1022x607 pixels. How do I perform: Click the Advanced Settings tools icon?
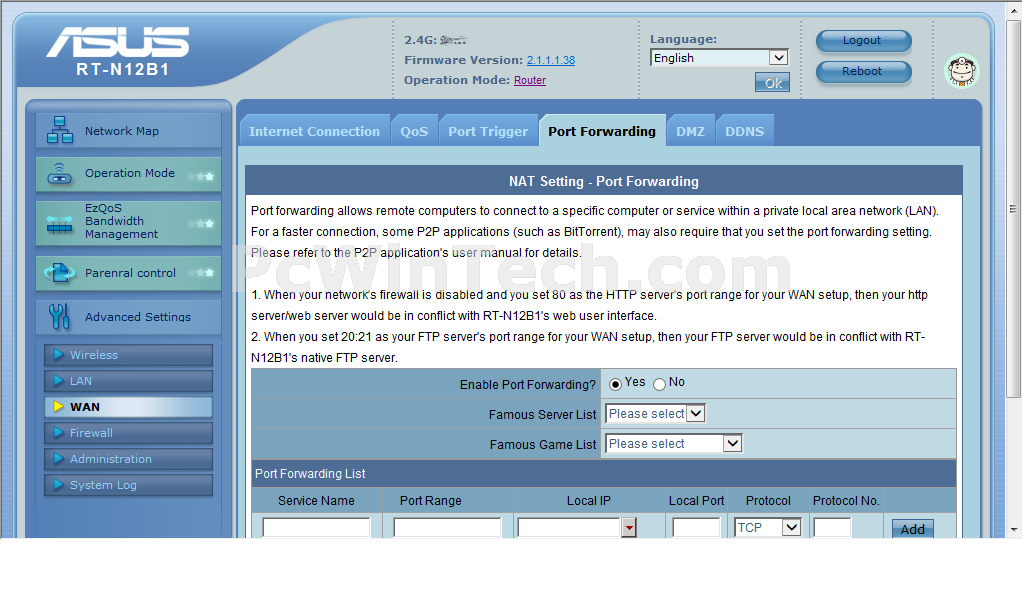[x=59, y=316]
